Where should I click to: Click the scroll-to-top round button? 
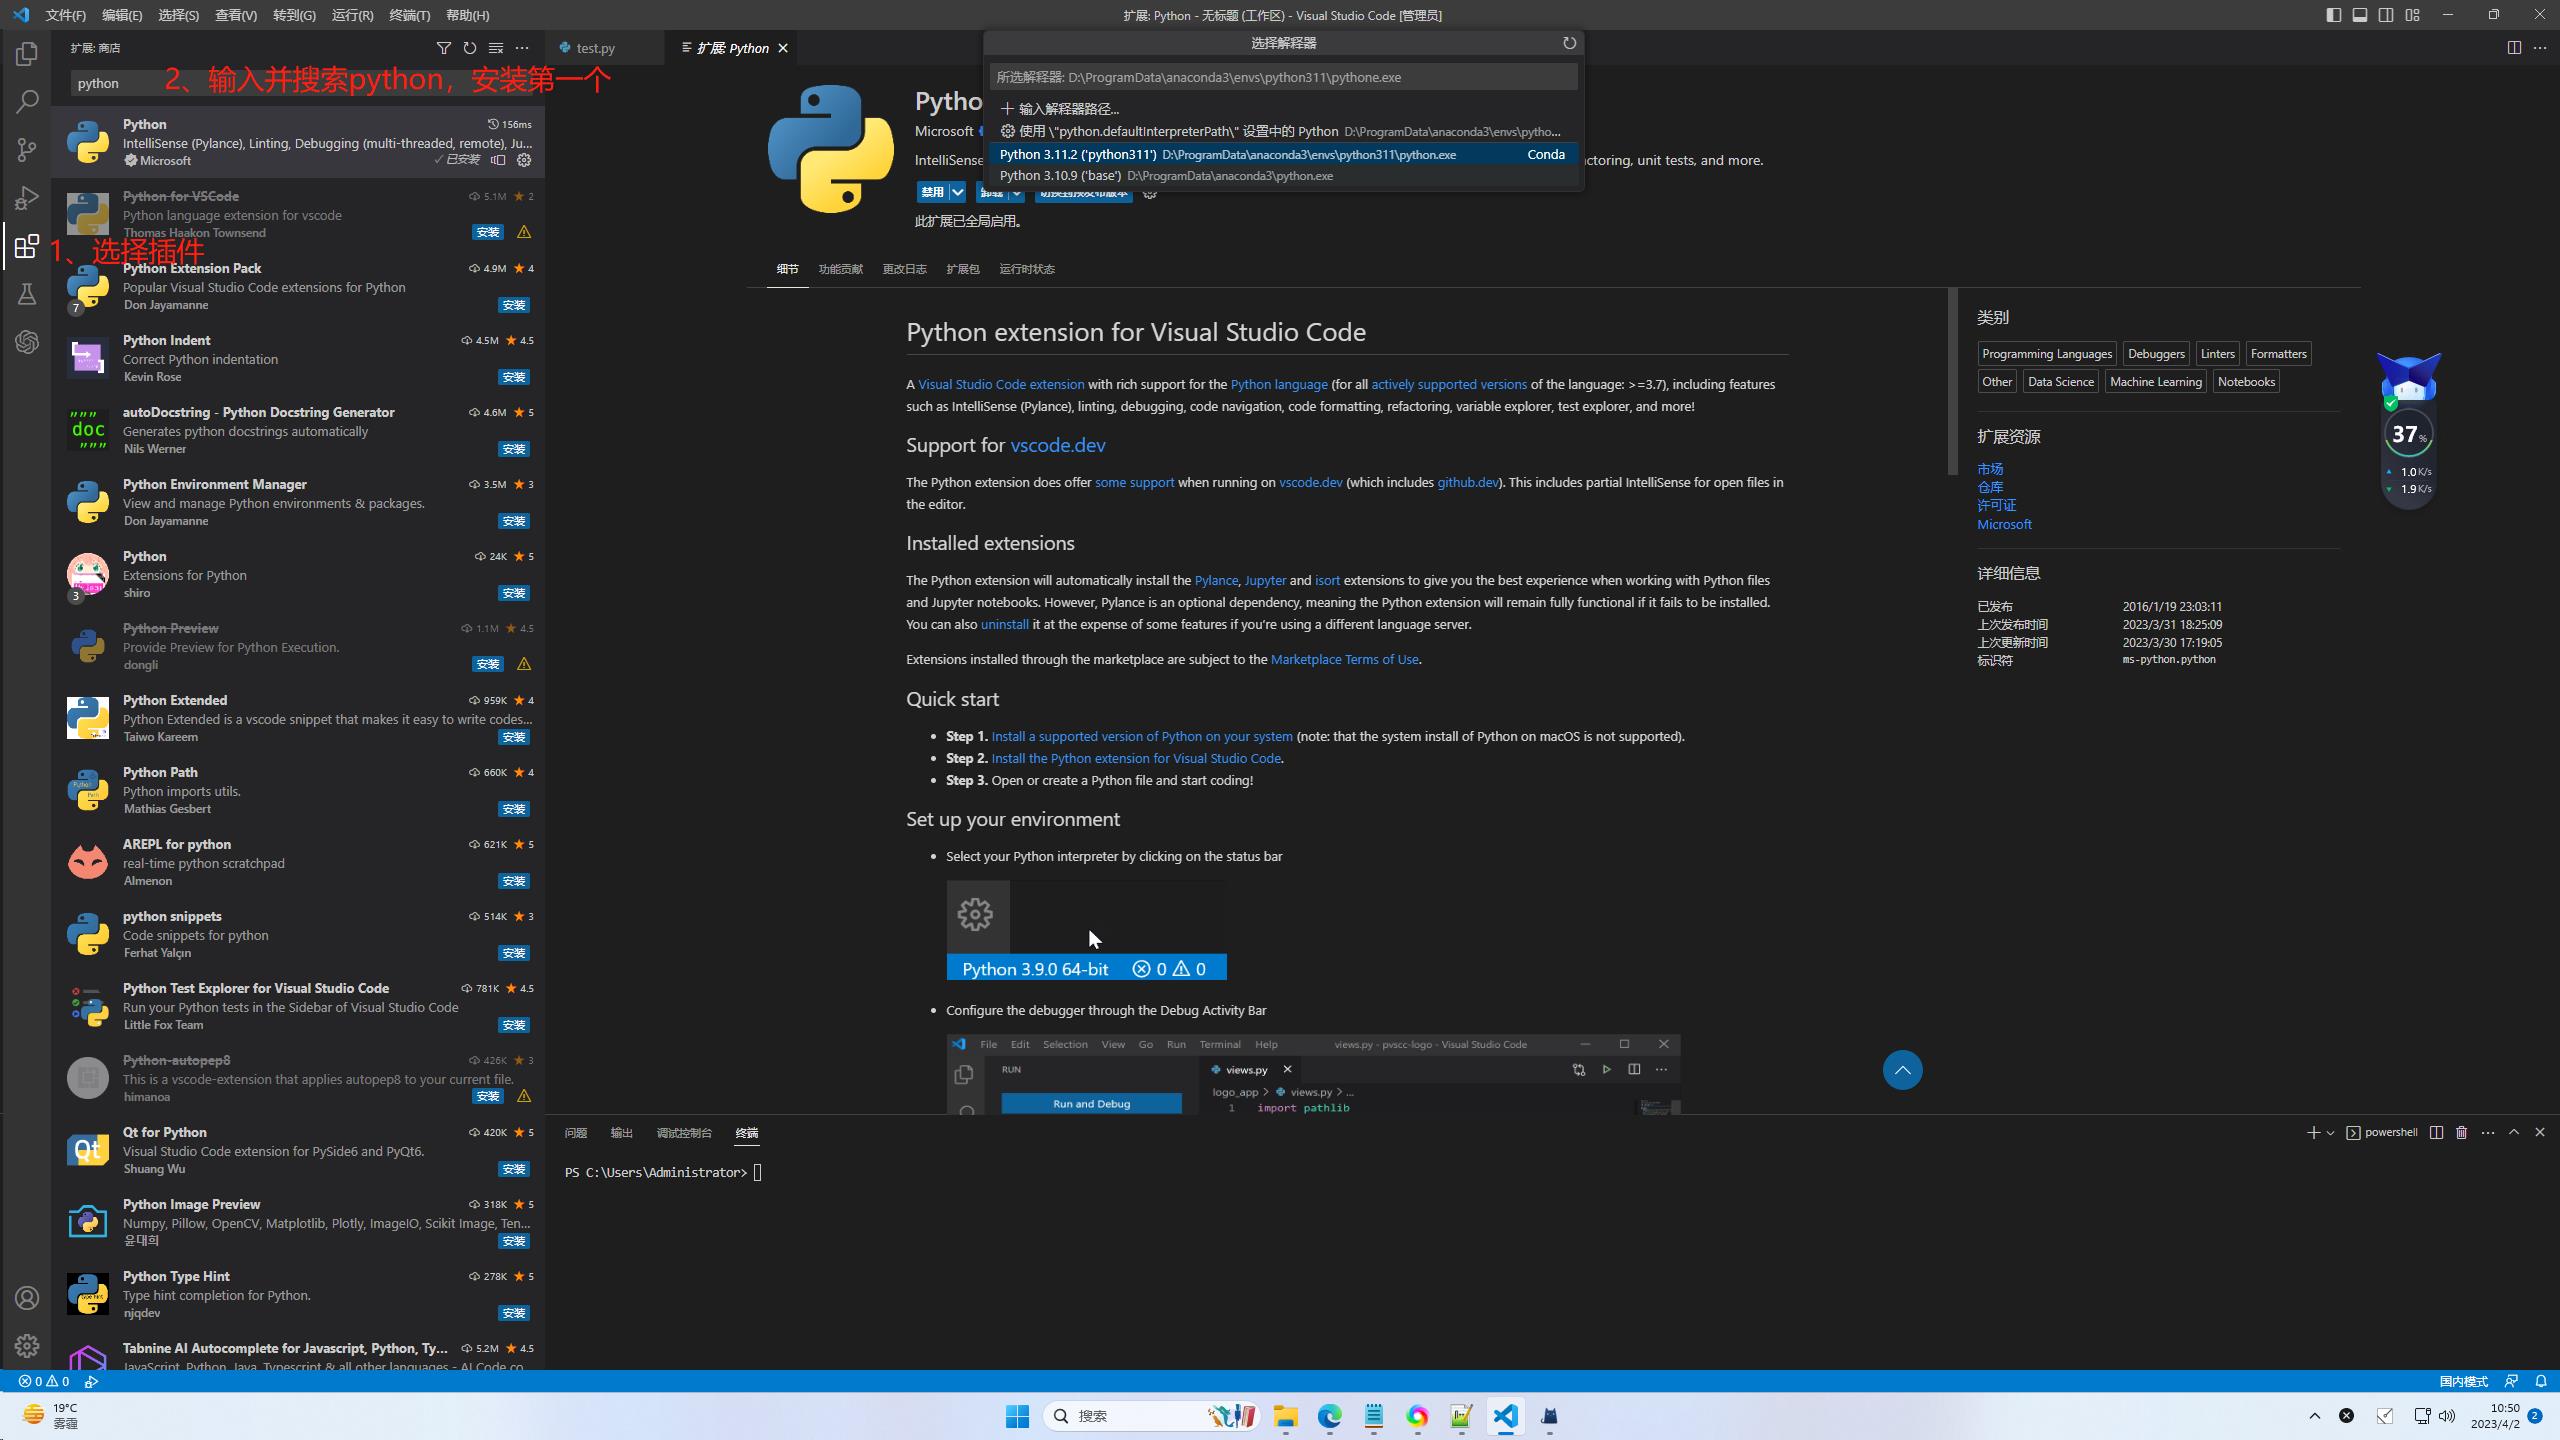click(1902, 1070)
